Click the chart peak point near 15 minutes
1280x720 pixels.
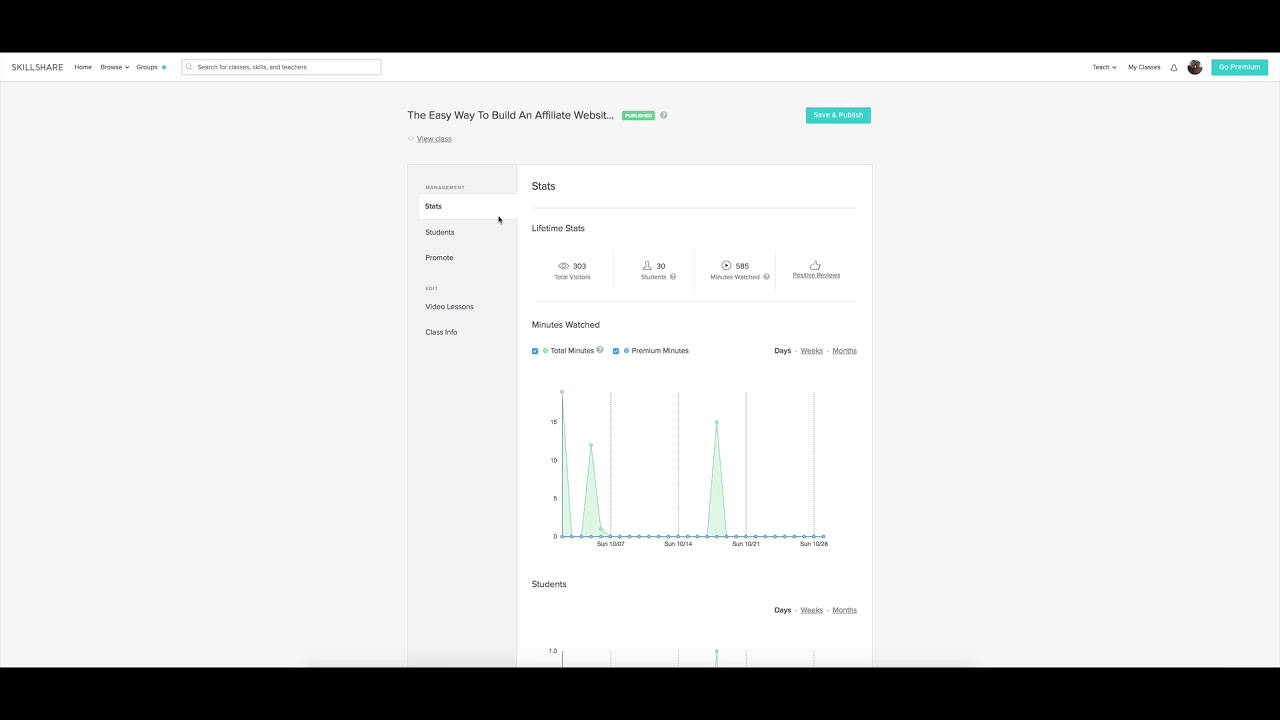pyautogui.click(x=717, y=422)
